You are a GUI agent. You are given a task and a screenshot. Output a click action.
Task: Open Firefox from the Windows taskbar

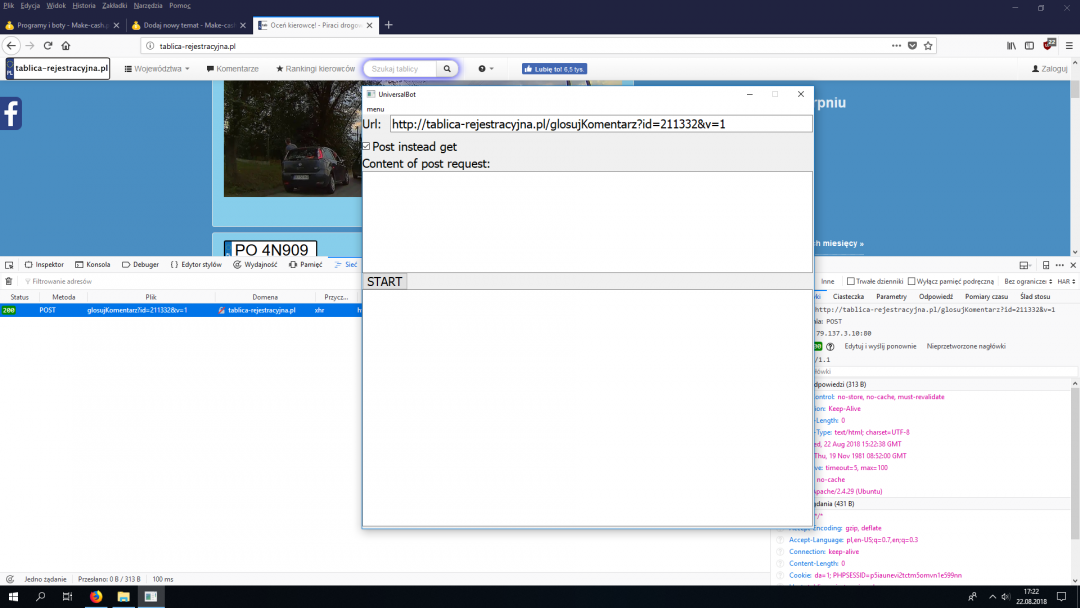pos(96,597)
